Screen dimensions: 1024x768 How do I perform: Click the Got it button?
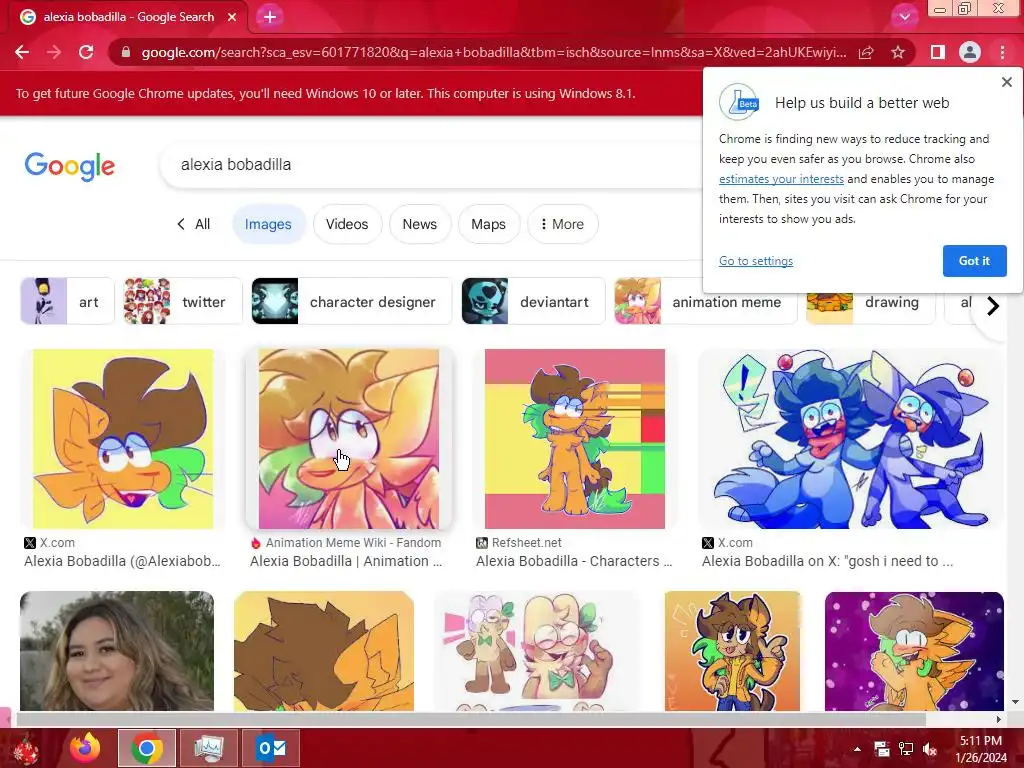click(x=974, y=261)
